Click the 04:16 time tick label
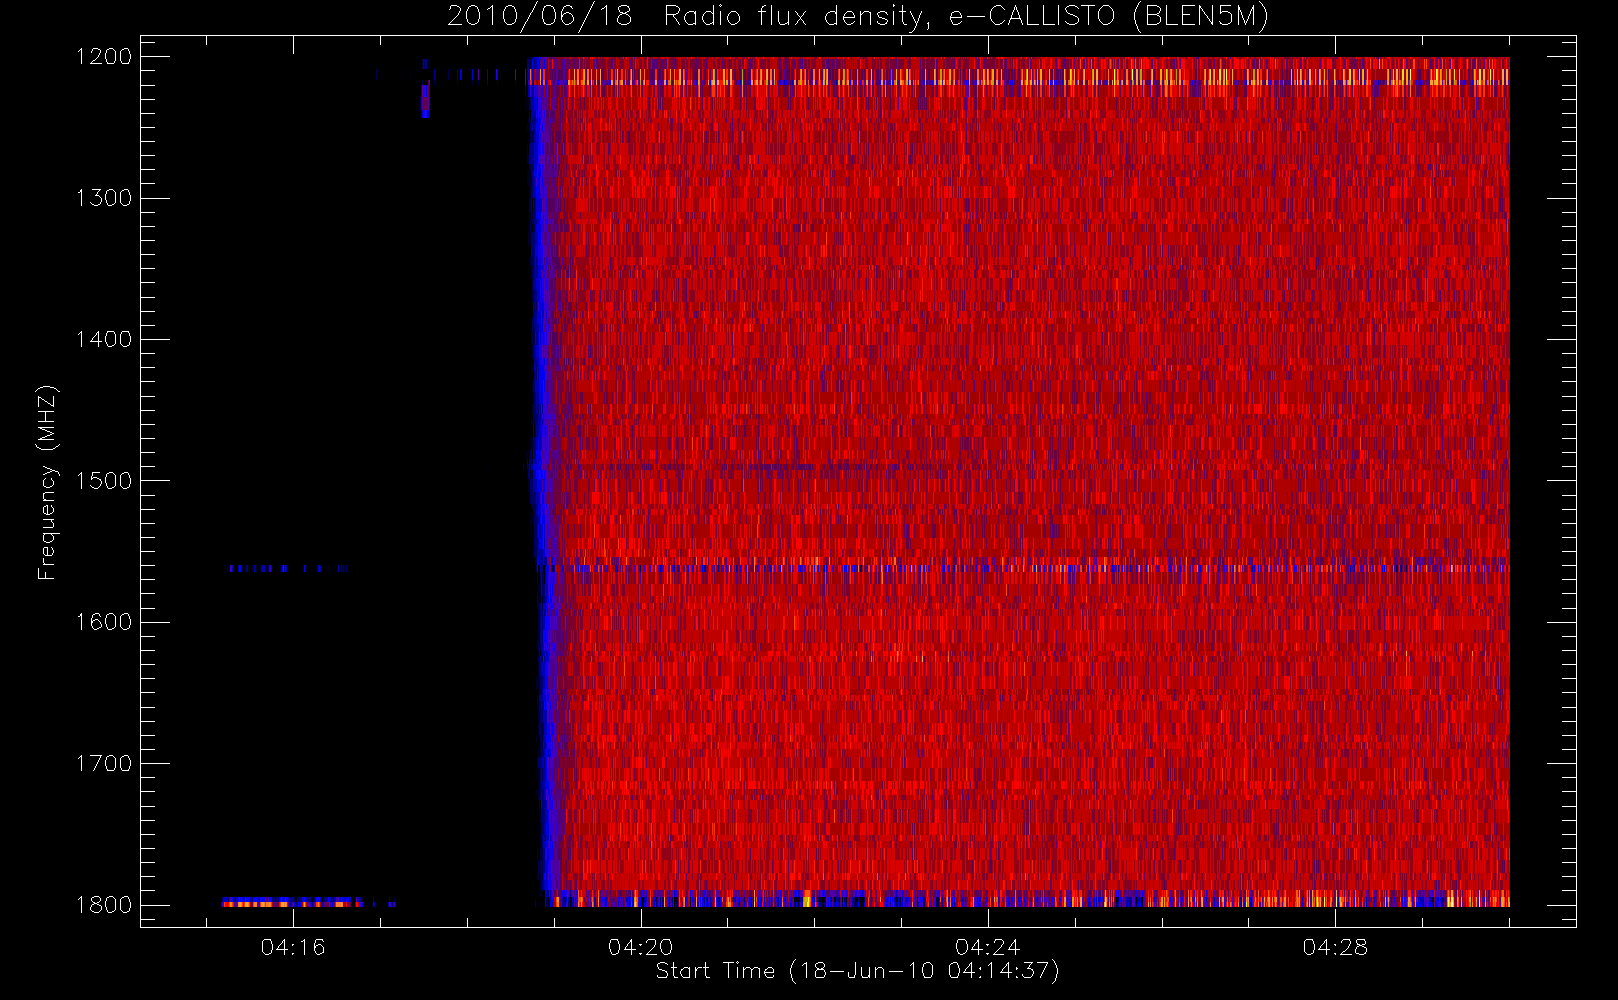 click(293, 947)
